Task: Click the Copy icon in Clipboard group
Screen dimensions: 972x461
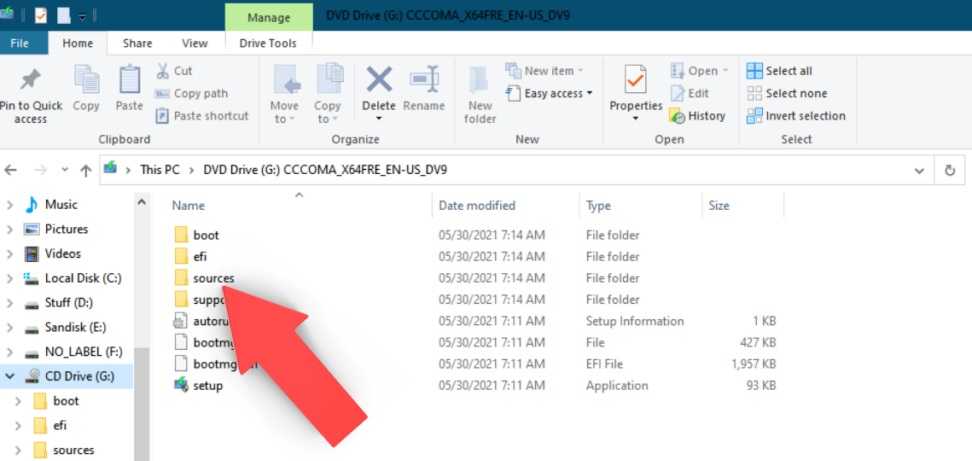Action: 86,82
